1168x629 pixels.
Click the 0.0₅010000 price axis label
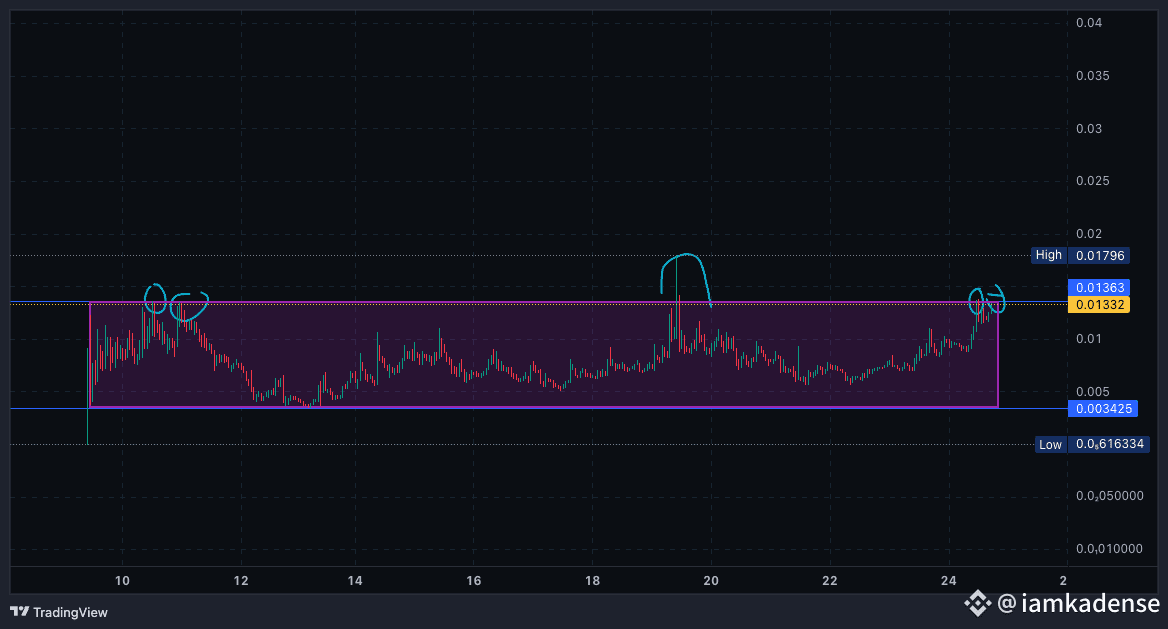1109,549
